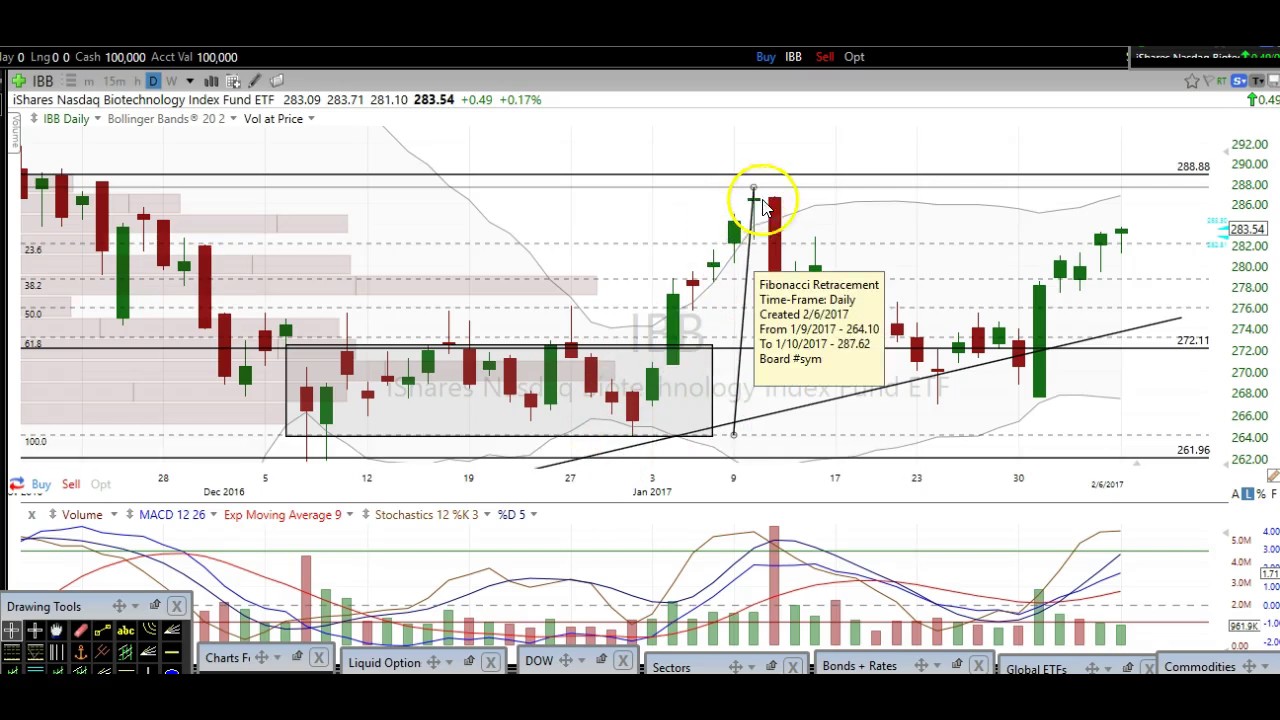Screen dimensions: 1280x720
Task: Toggle the 15m time frame
Action: point(114,81)
